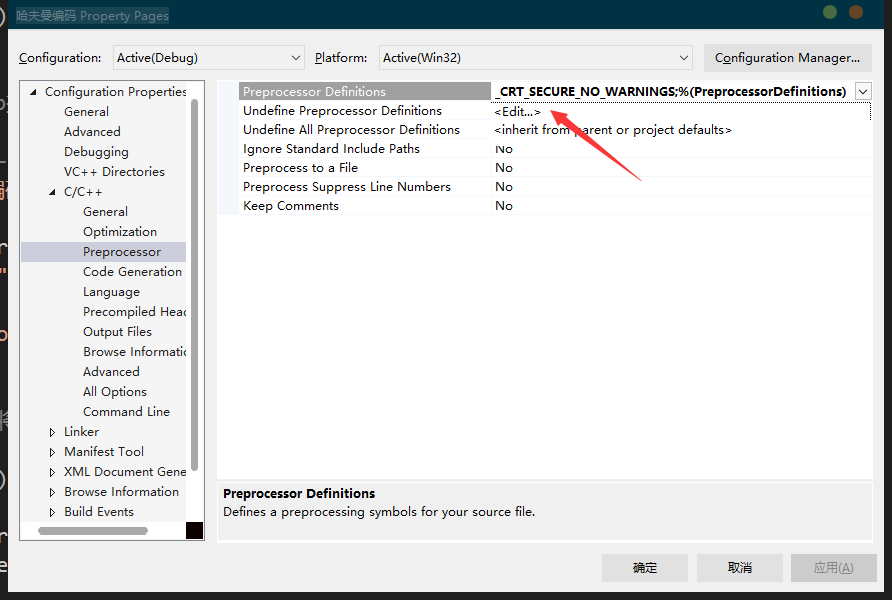Select Ignore Standard Include Paths row
This screenshot has height=600, width=892.
[365, 148]
